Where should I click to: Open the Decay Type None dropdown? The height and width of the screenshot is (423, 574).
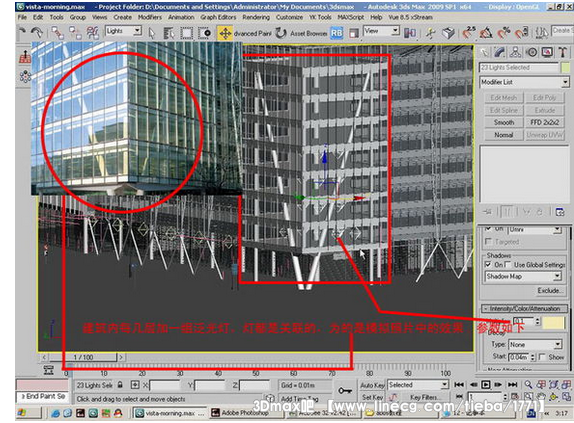tap(535, 345)
